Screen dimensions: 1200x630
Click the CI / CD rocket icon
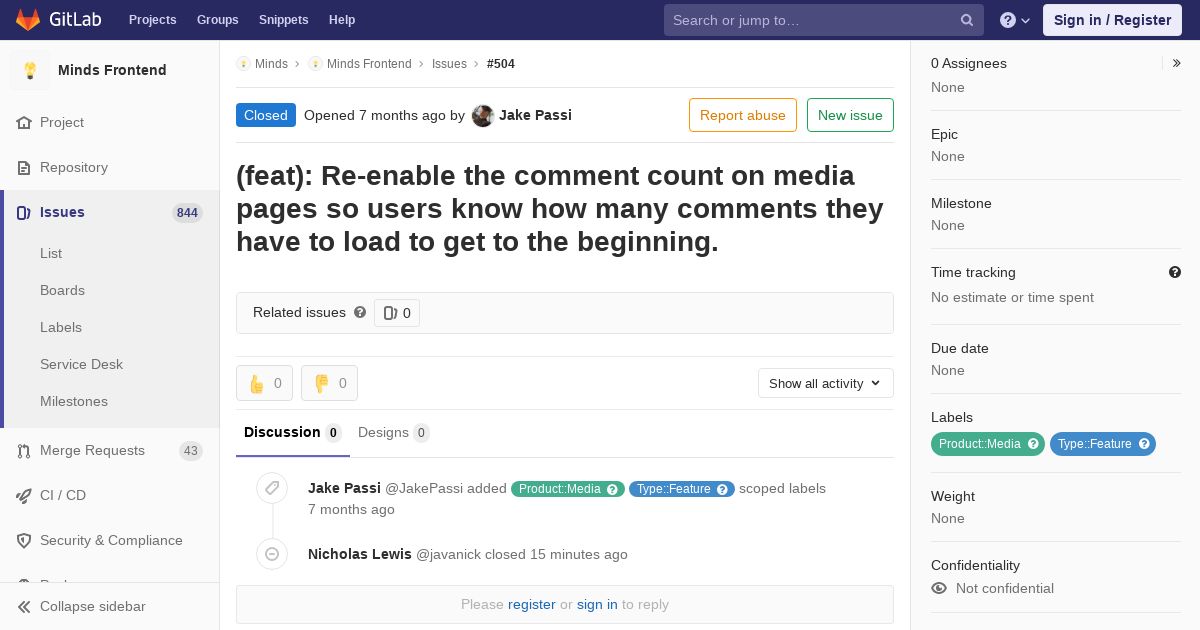[x=24, y=495]
